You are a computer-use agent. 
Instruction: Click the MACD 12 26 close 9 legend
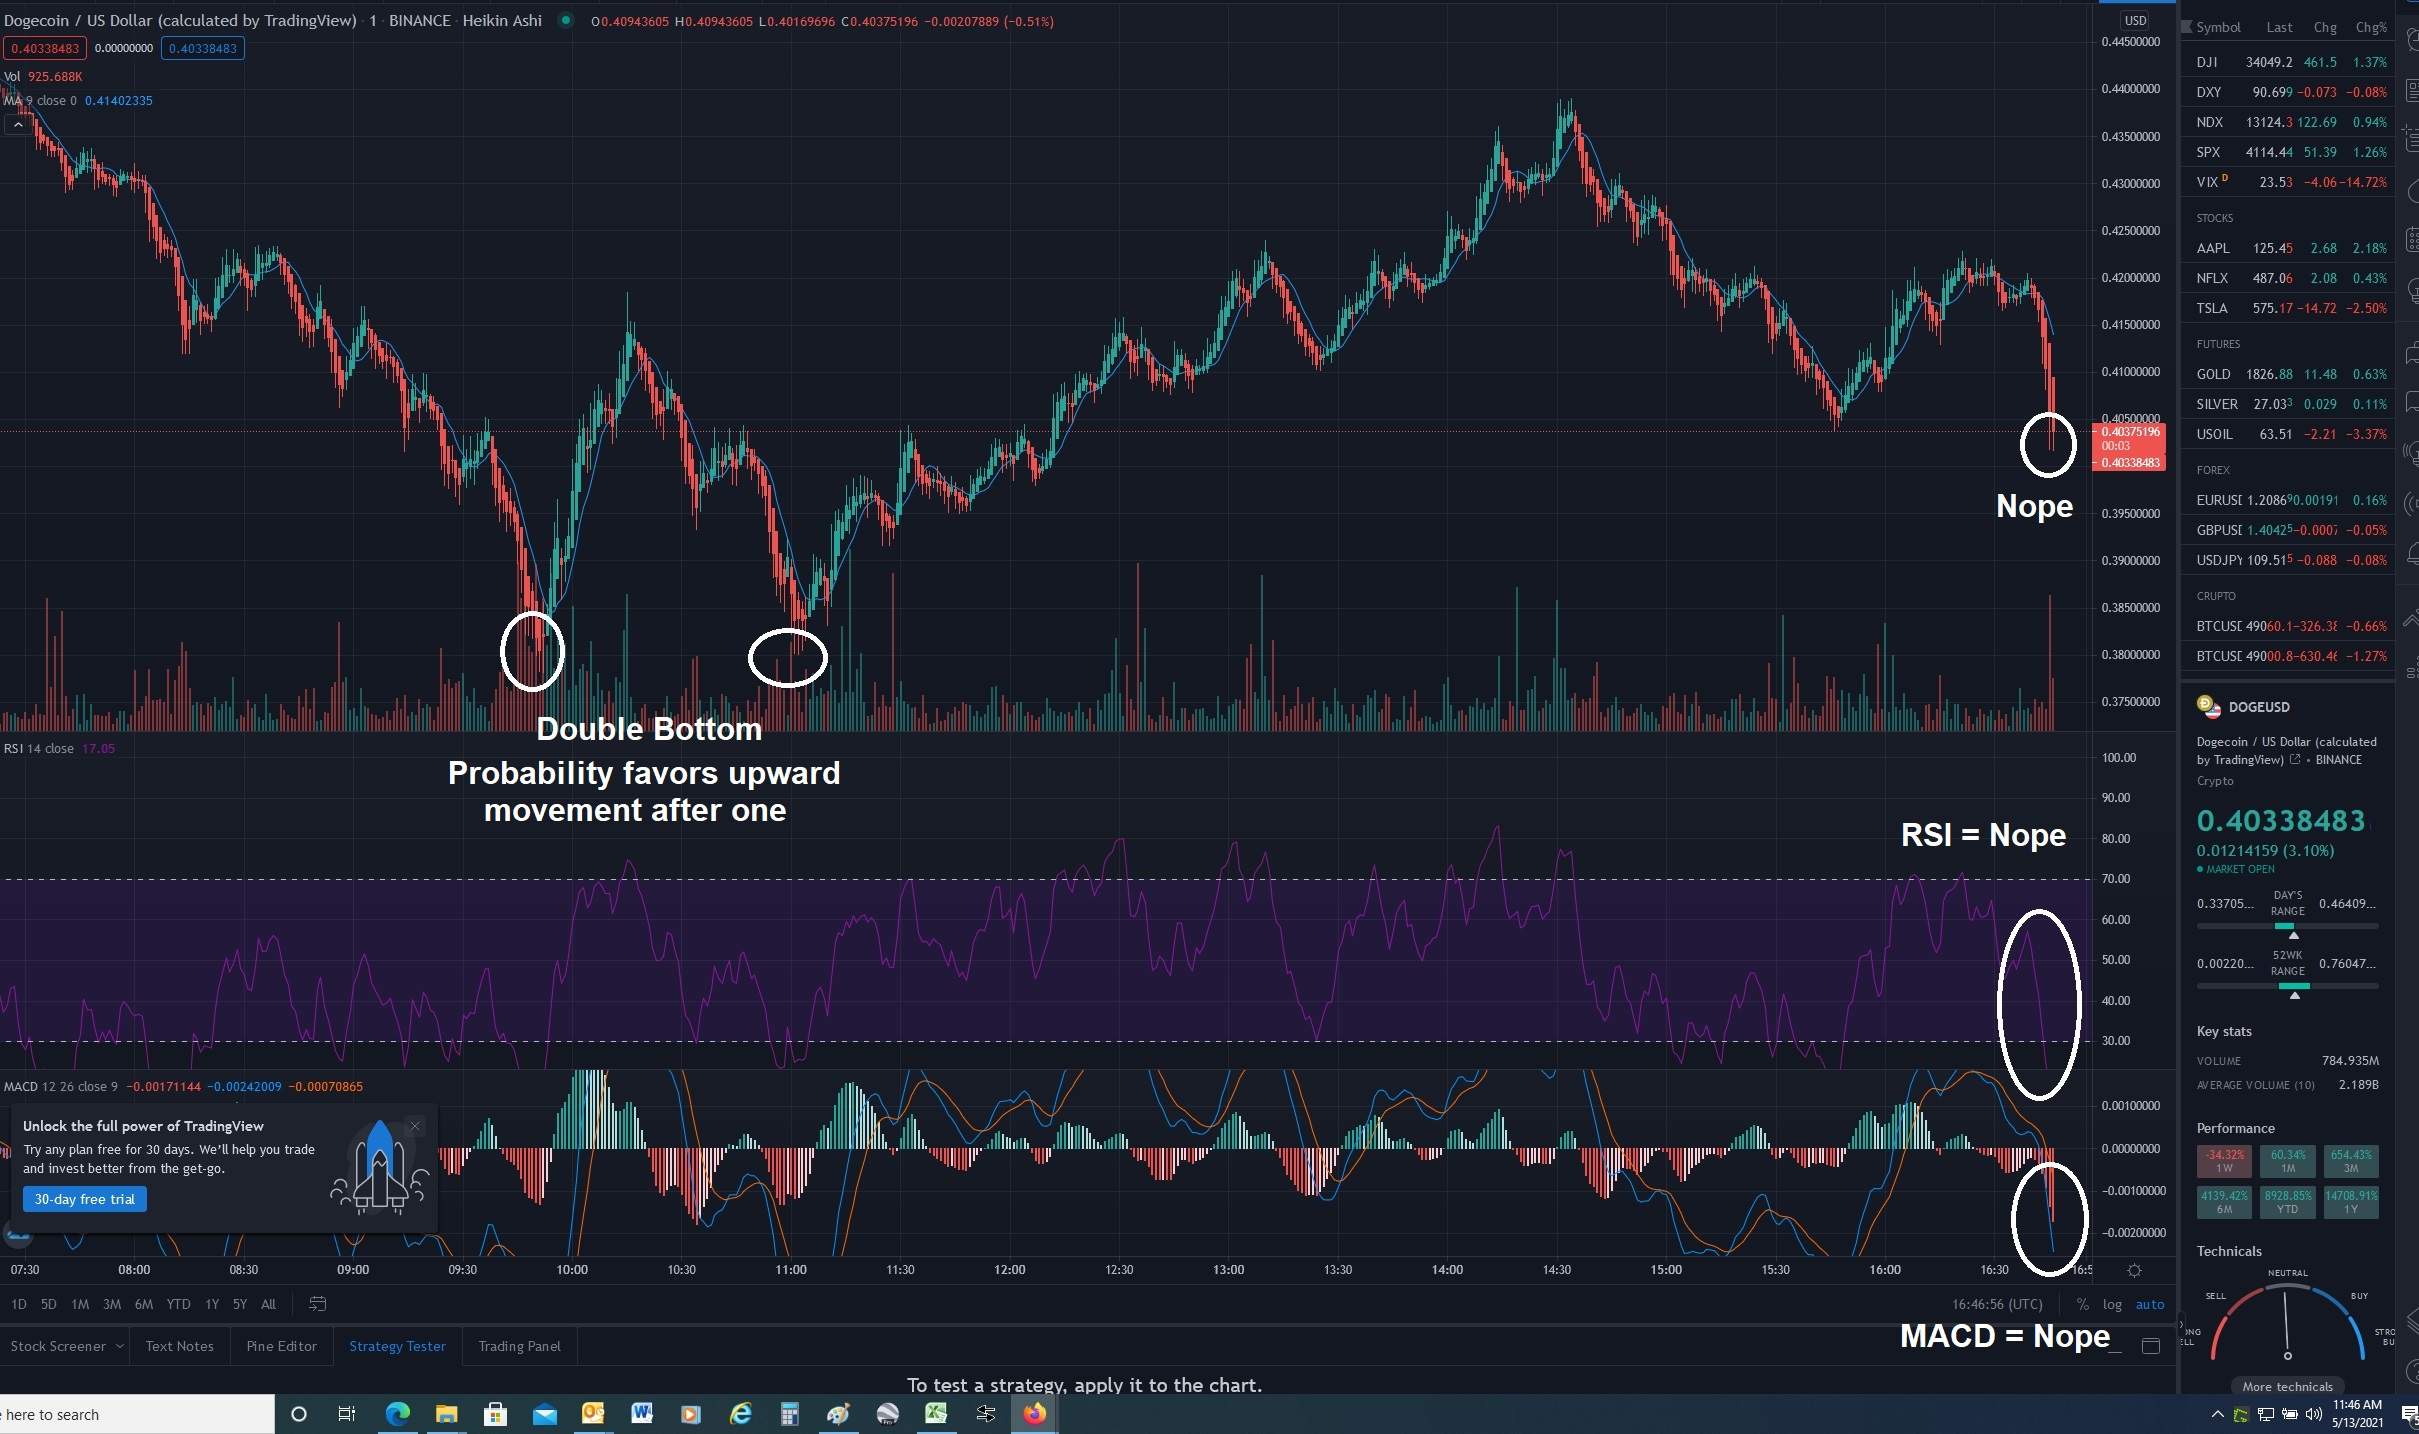(61, 1086)
